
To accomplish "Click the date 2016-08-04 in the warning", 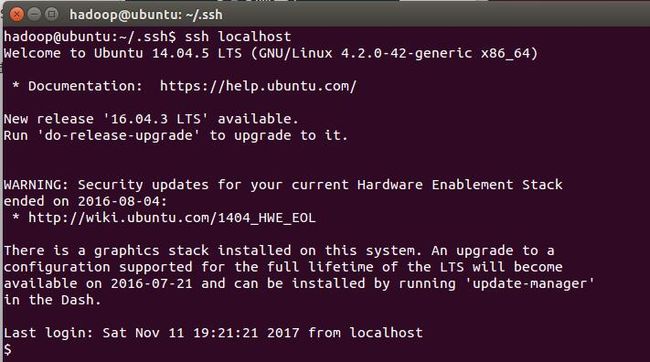I will [x=119, y=201].
